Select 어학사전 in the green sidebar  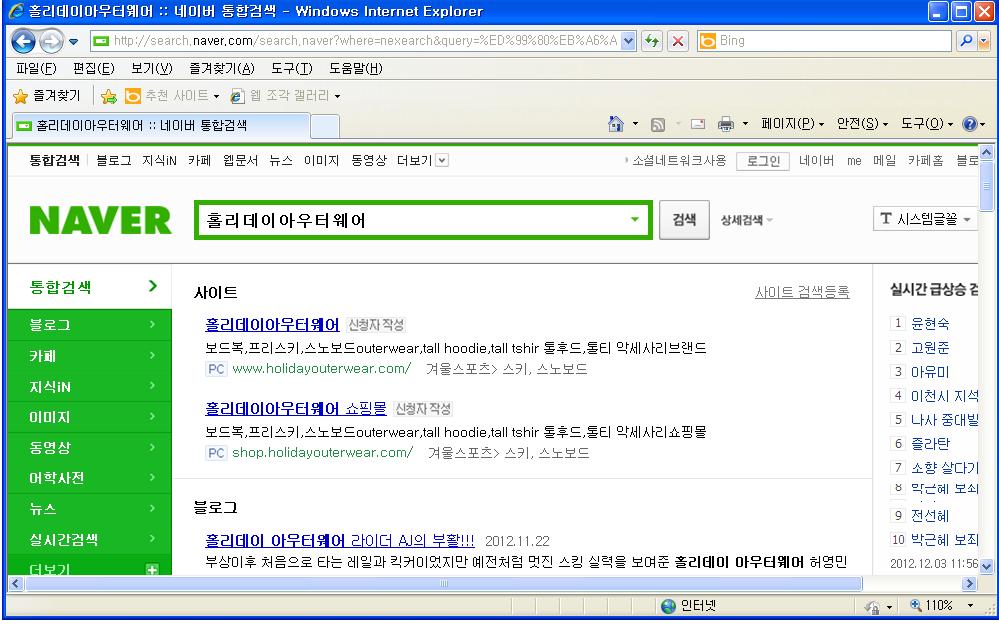[90, 478]
